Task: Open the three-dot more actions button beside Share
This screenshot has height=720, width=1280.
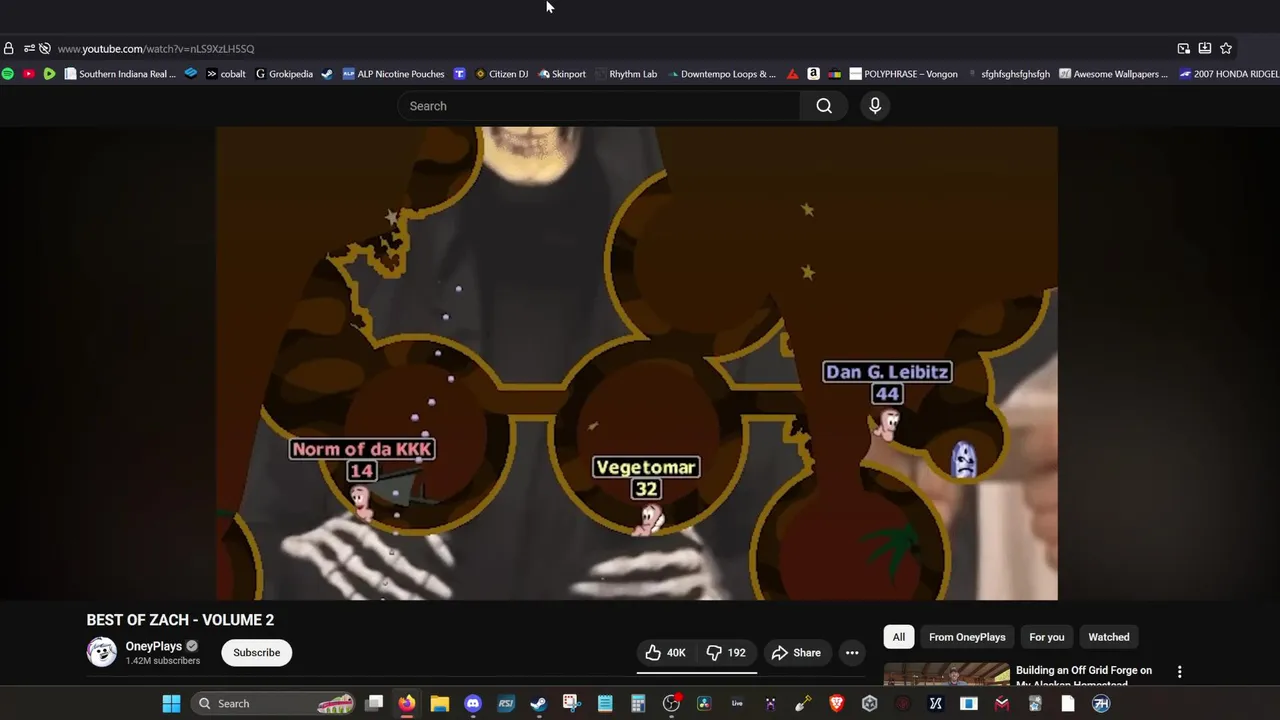Action: [852, 653]
